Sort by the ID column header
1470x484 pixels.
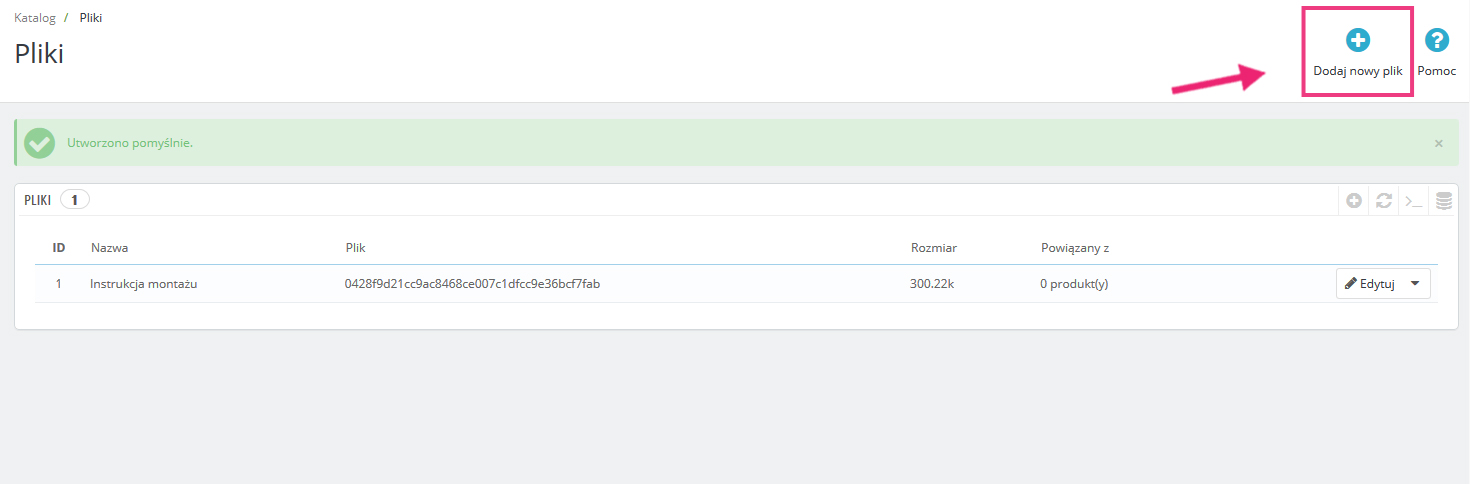click(x=59, y=247)
